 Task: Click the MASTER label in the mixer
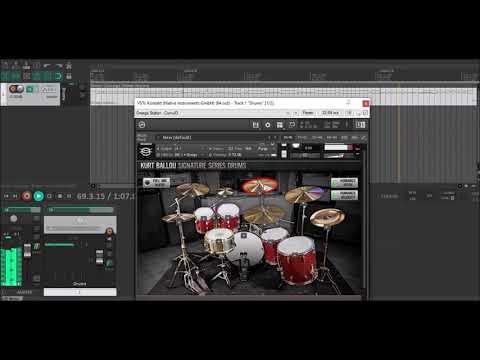click(x=24, y=292)
